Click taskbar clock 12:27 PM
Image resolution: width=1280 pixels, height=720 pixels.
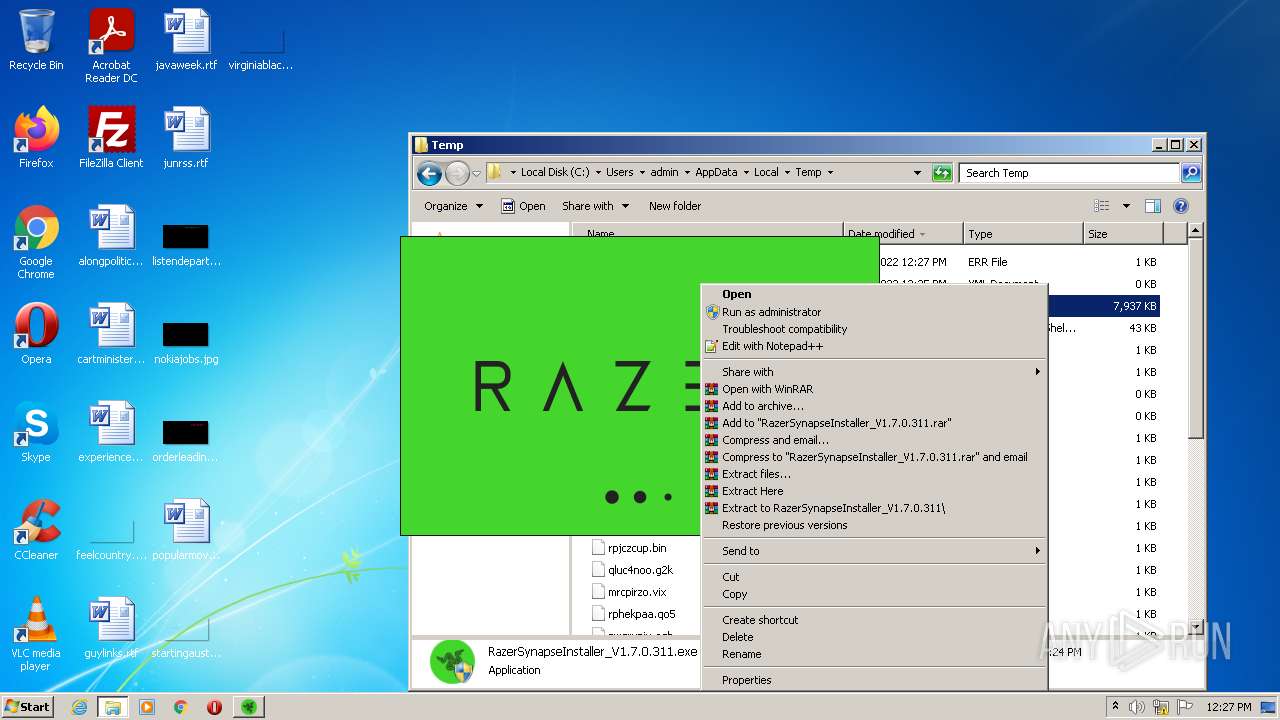click(1228, 707)
